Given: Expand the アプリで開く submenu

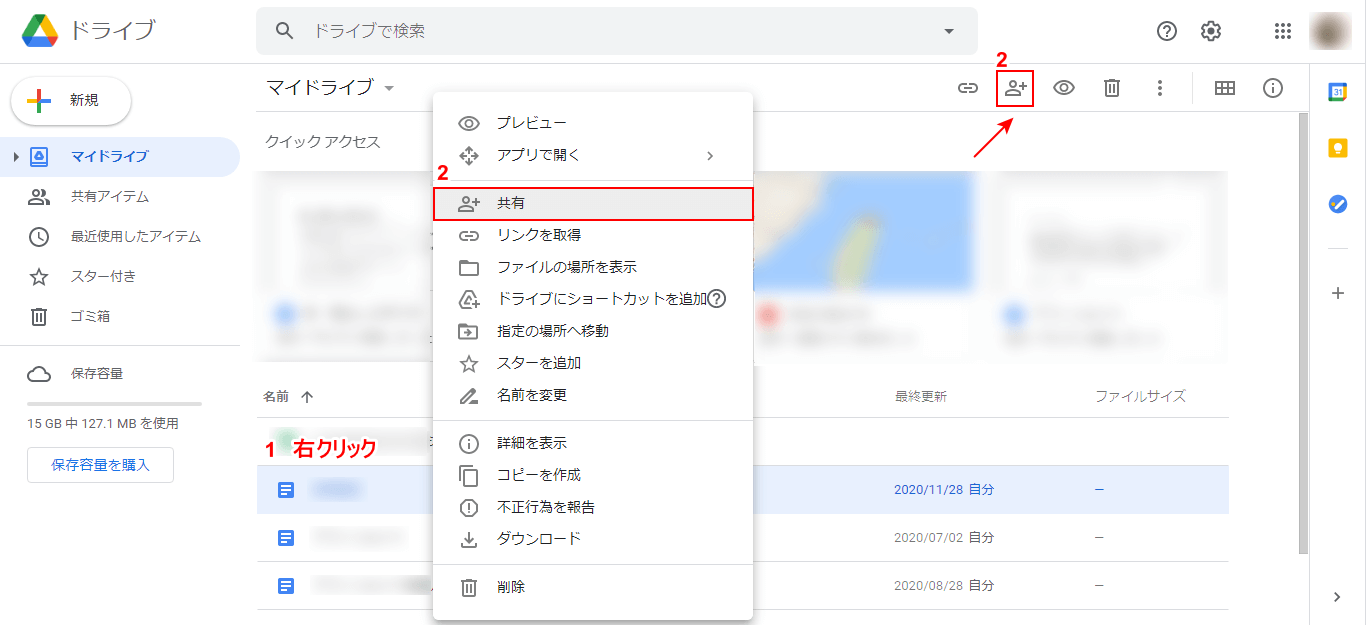Looking at the screenshot, I should (x=710, y=155).
